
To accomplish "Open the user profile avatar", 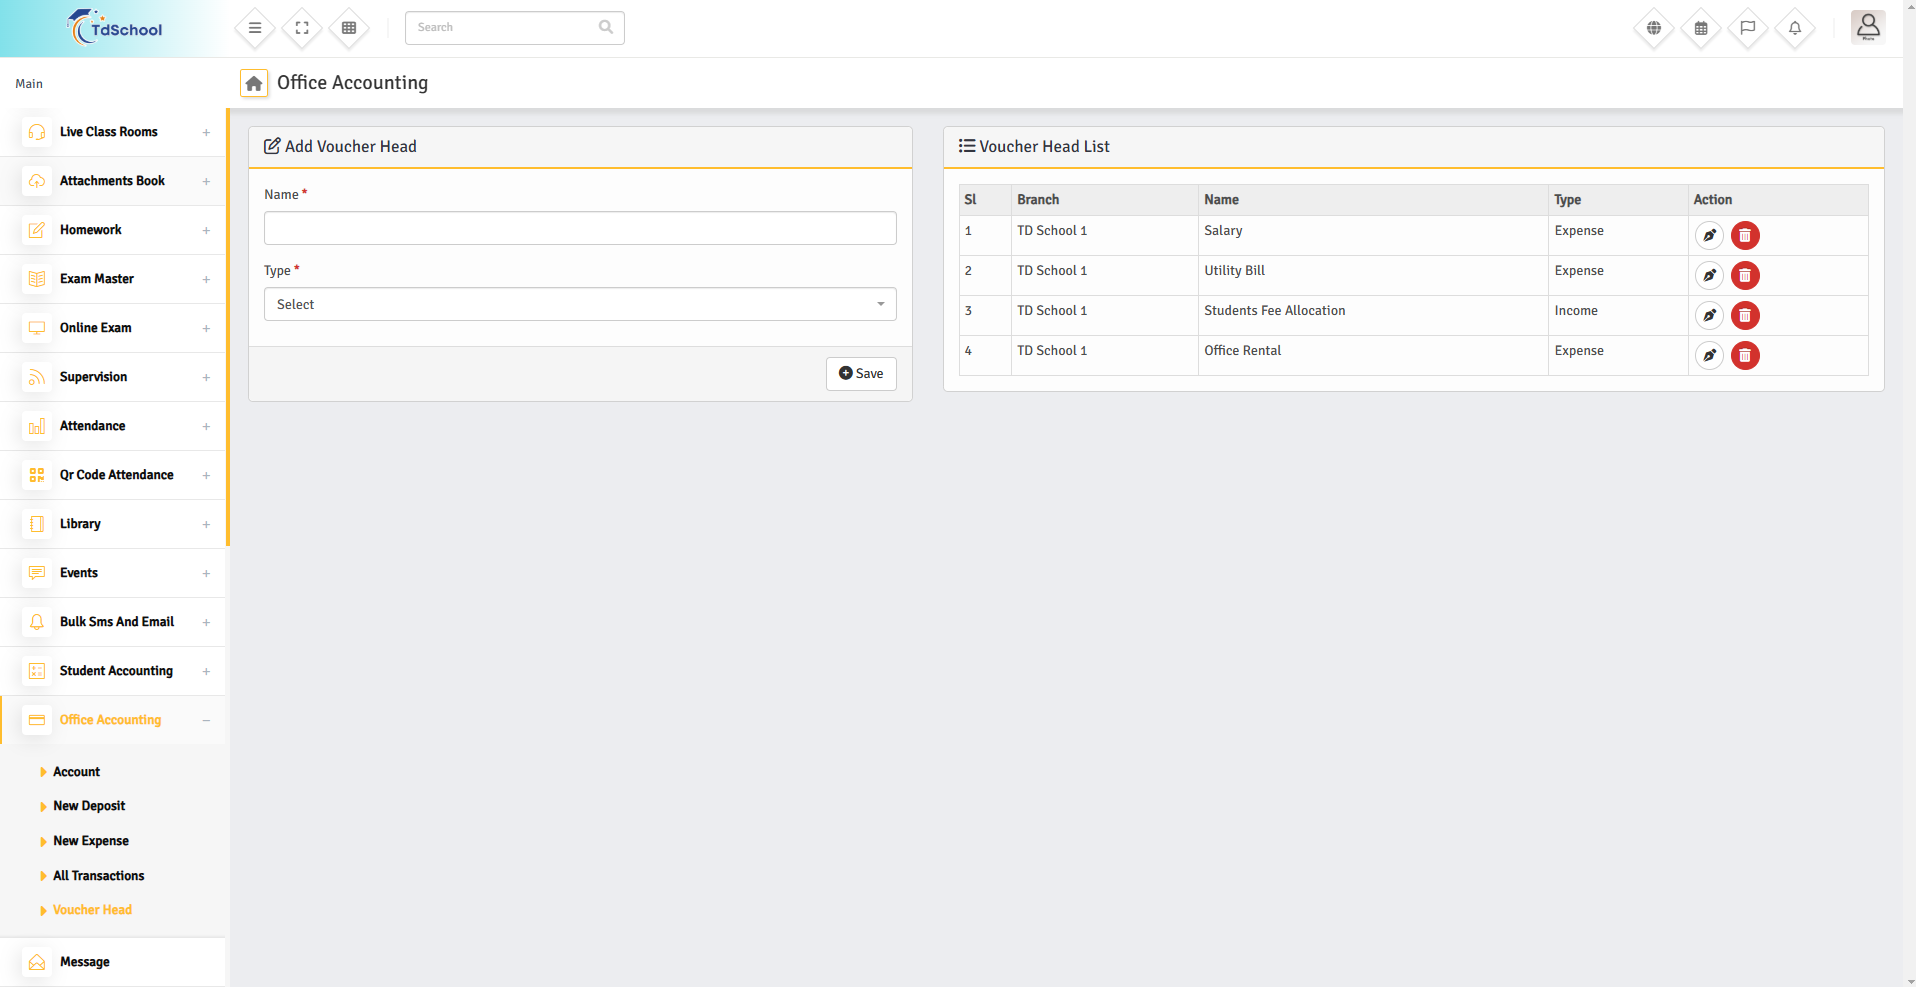I will coord(1867,28).
